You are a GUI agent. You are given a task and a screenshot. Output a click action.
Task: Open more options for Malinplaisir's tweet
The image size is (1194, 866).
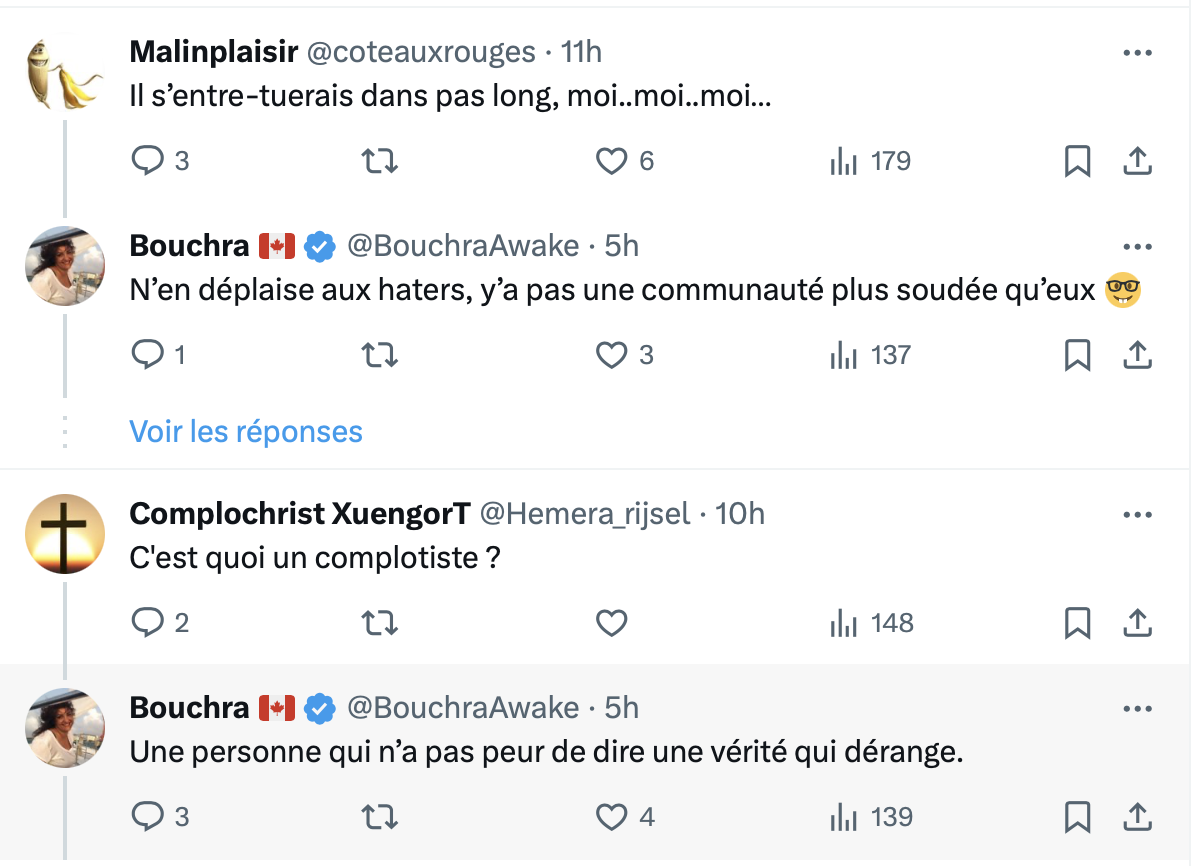click(1138, 53)
